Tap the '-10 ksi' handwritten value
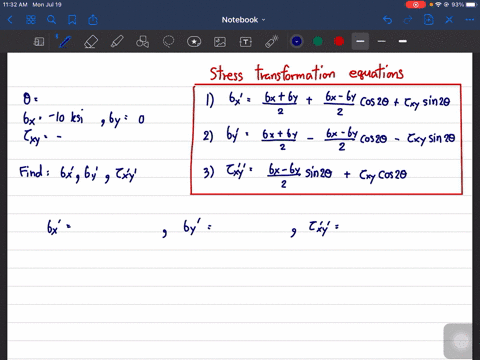Screen dimensions: 480x360 click(x=66, y=117)
